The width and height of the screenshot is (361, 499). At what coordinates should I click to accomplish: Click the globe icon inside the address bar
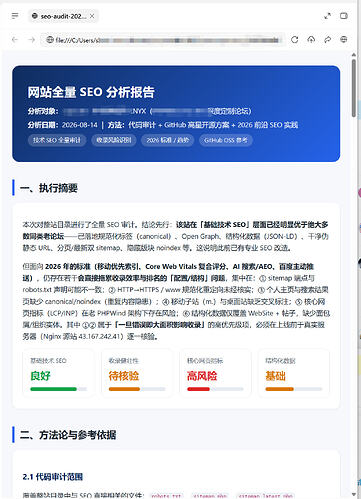pos(50,40)
